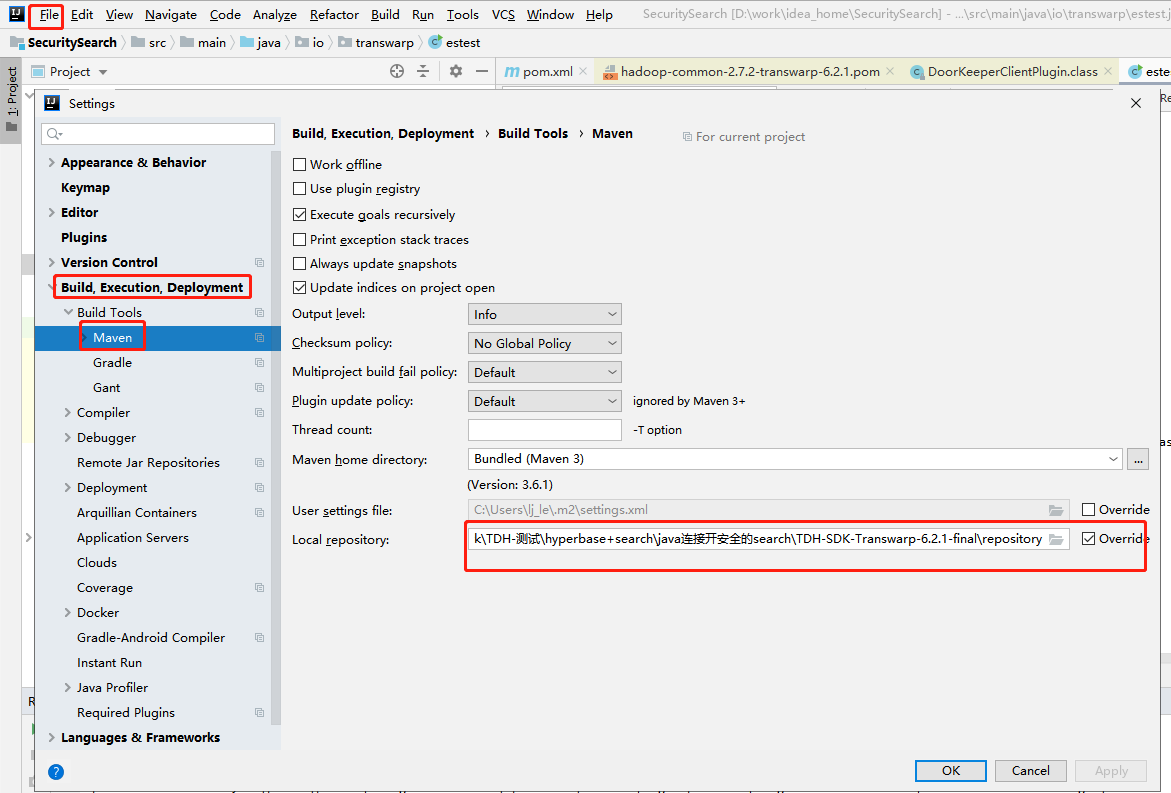Click the search icon in Settings search box
1171x793 pixels.
pos(54,134)
